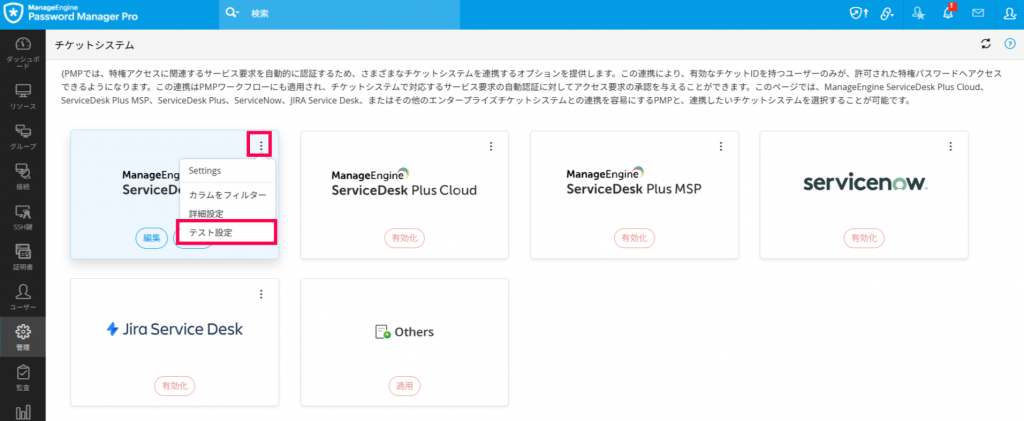Viewport: 1024px width, 421px height.
Task: Open the notifications bell
Action: coord(948,12)
